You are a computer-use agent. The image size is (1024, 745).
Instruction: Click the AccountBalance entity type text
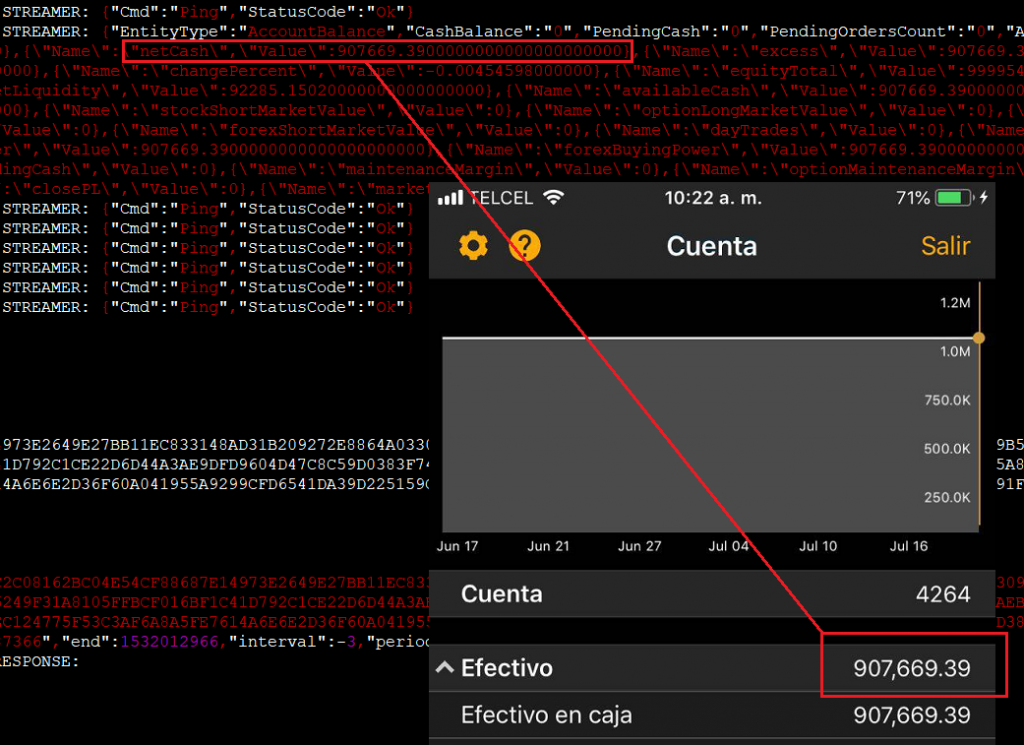(x=317, y=31)
